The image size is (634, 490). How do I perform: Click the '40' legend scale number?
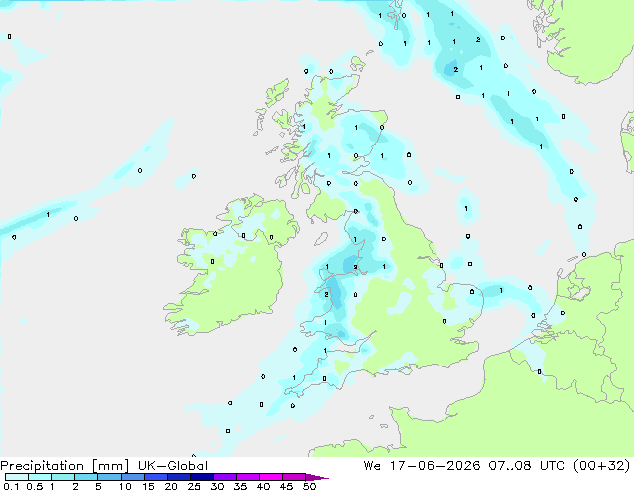[263, 486]
